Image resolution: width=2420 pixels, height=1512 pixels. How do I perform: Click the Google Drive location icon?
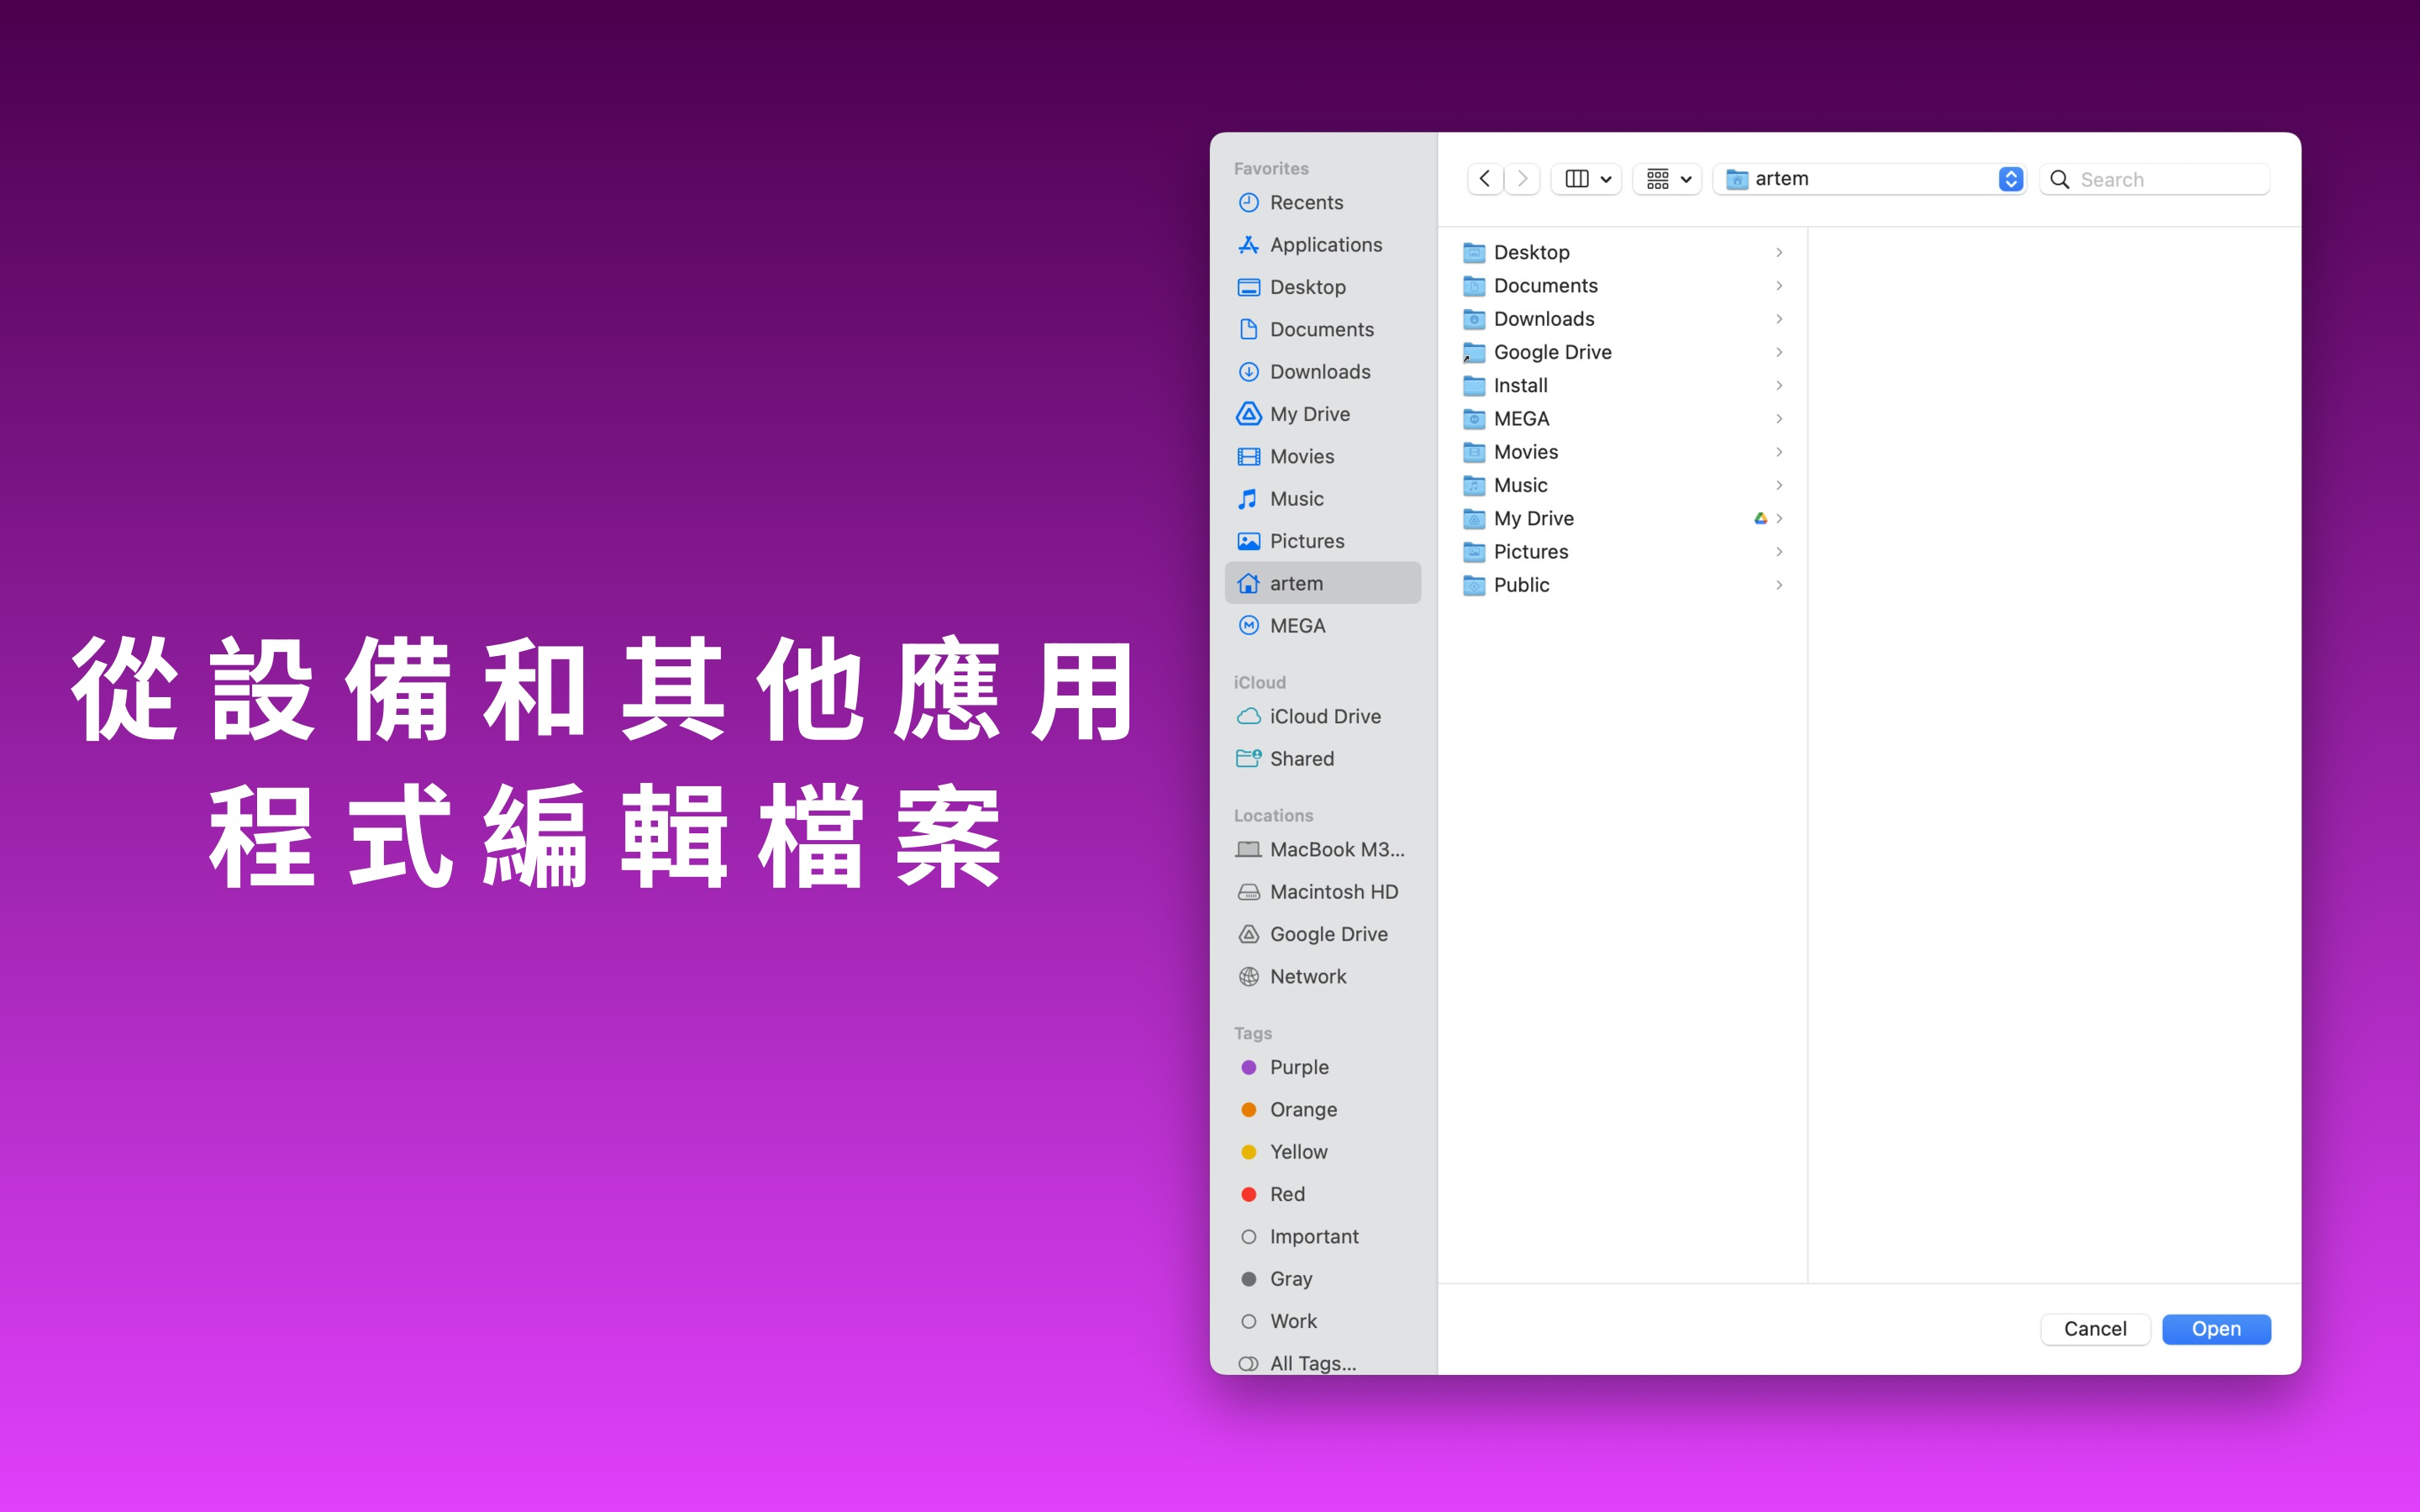click(1248, 934)
